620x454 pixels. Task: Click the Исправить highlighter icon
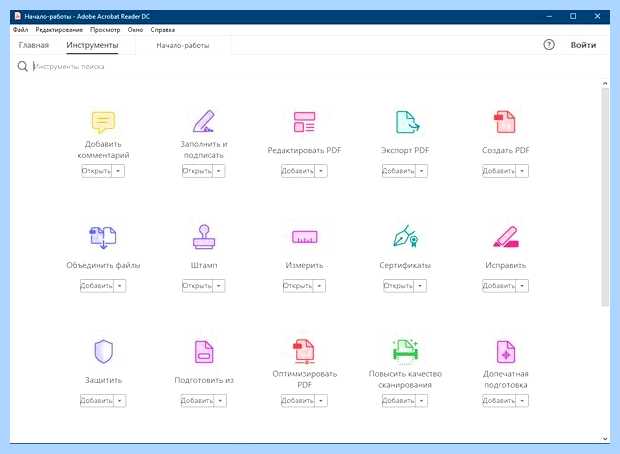point(506,236)
